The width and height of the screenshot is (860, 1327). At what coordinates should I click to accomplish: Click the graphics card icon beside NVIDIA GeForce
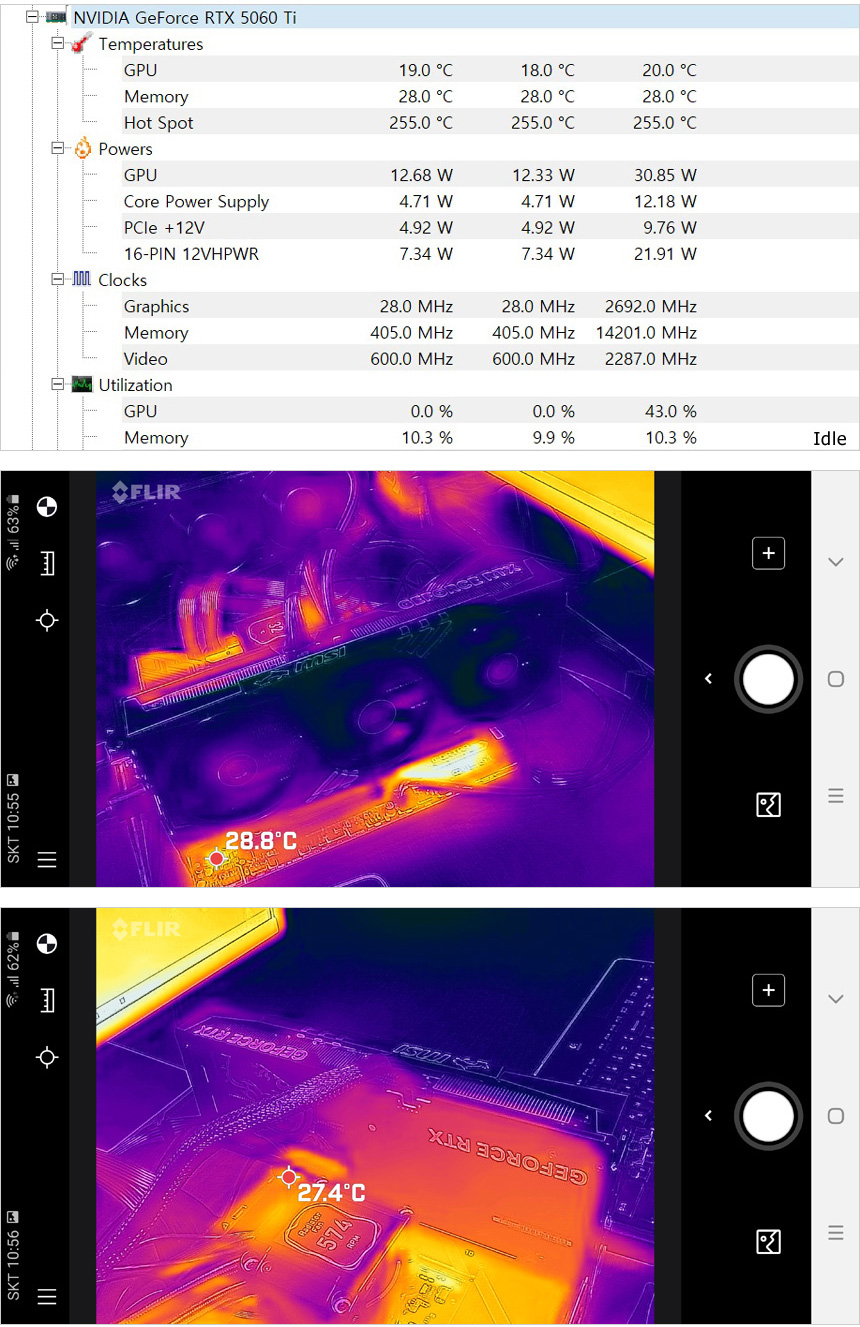click(x=56, y=18)
